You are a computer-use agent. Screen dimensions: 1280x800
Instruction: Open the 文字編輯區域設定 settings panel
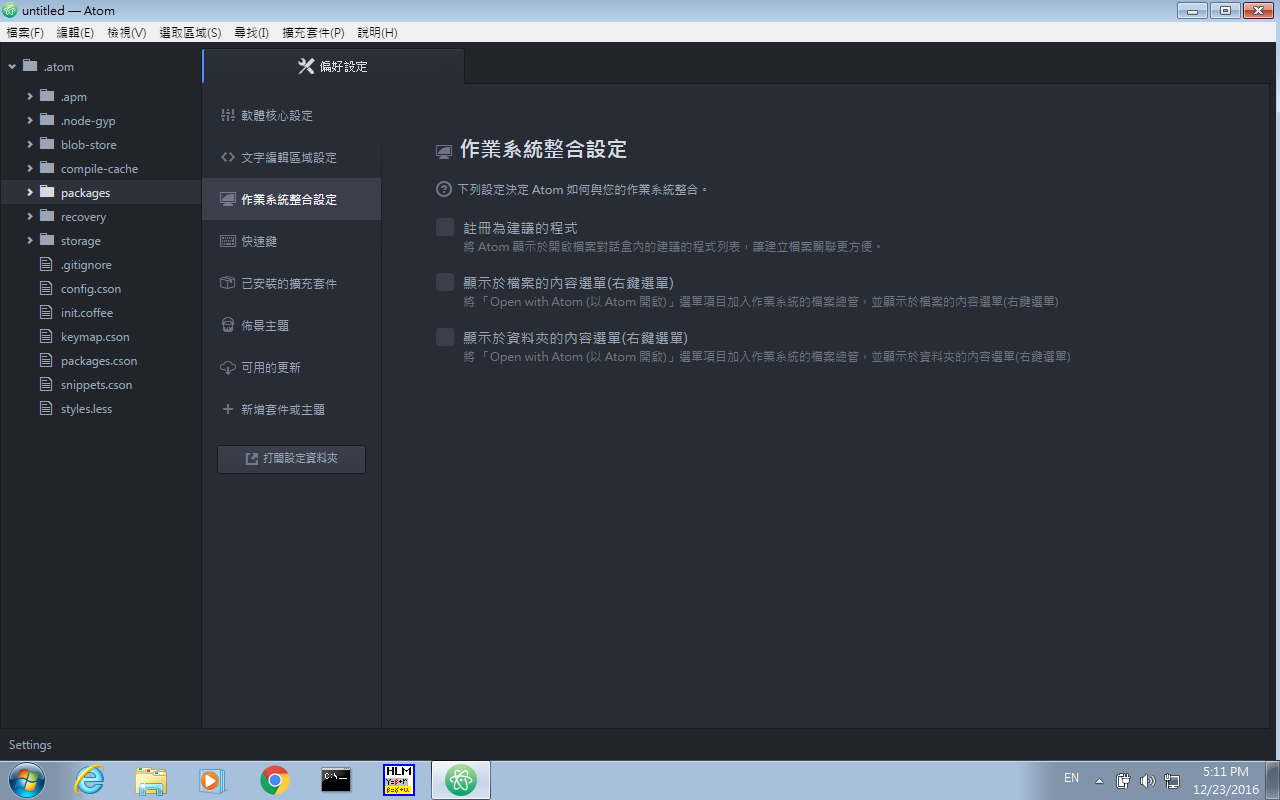291,158
